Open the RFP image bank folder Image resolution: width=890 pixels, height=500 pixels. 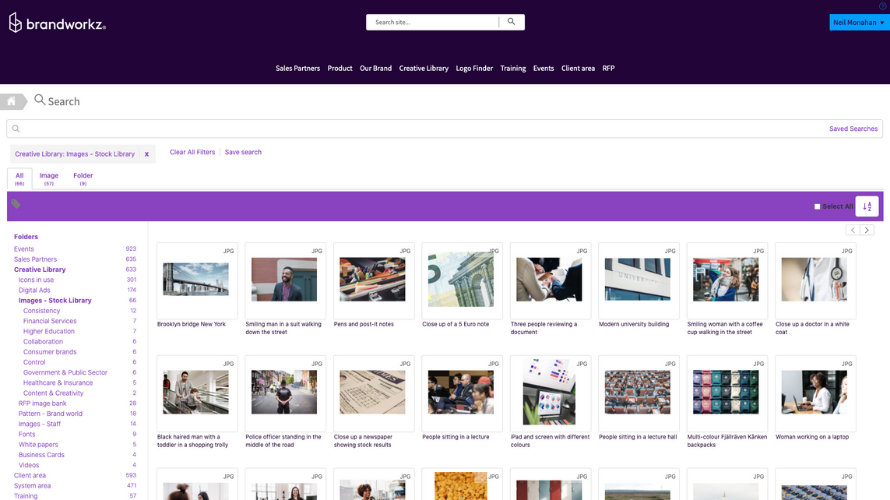click(42, 404)
